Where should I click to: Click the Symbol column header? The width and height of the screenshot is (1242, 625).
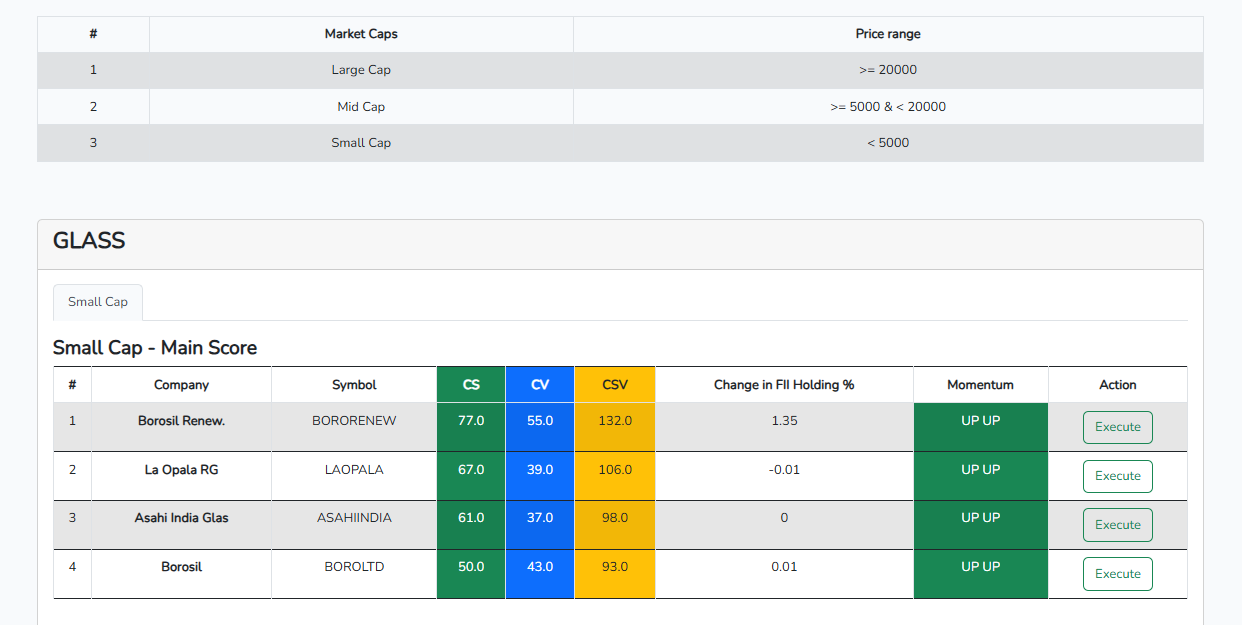(x=354, y=385)
